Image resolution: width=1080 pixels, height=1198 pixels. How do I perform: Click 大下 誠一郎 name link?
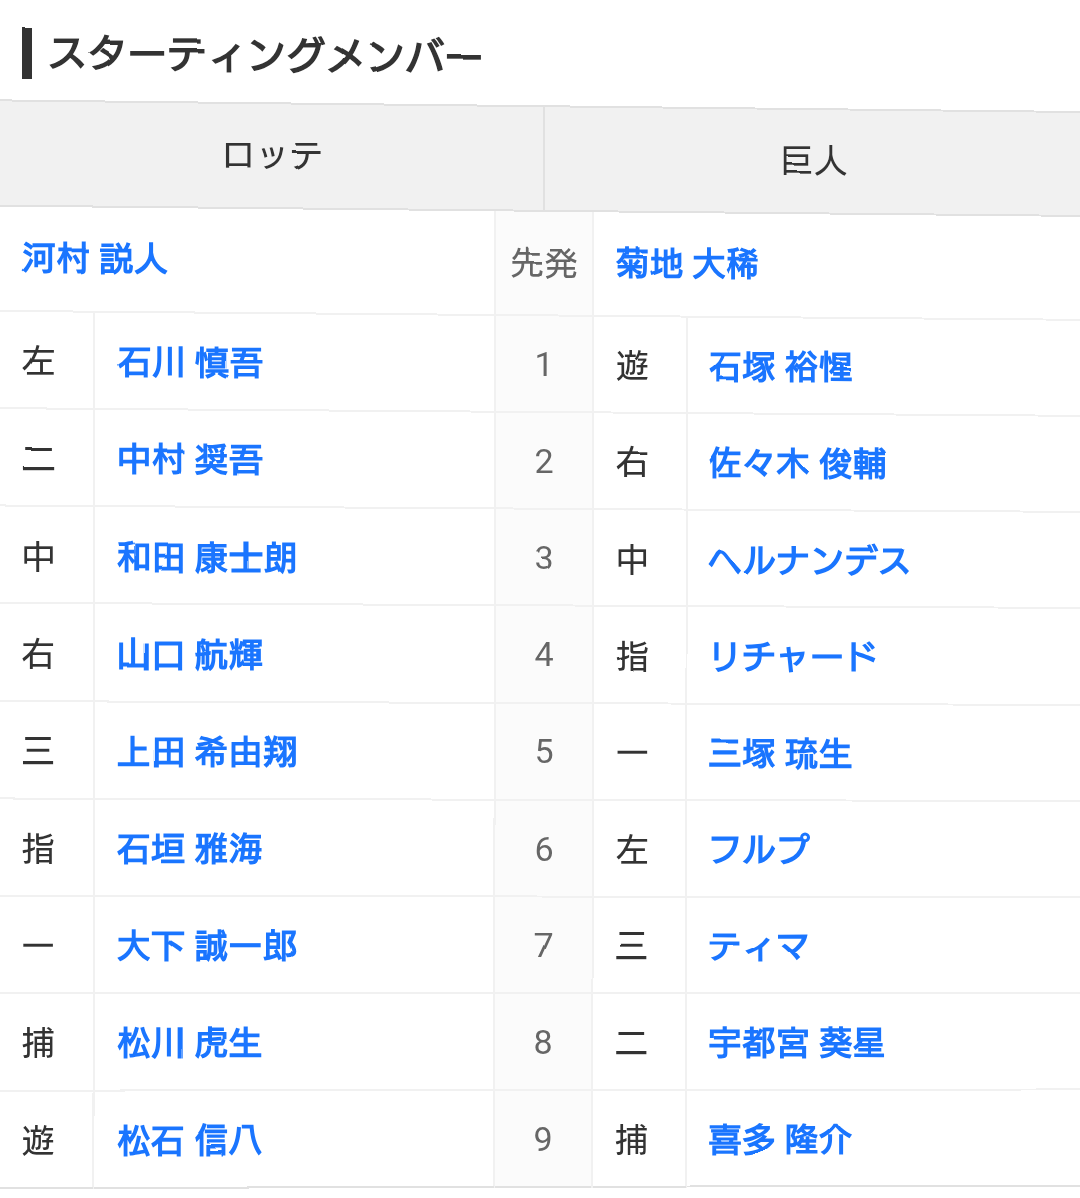207,947
